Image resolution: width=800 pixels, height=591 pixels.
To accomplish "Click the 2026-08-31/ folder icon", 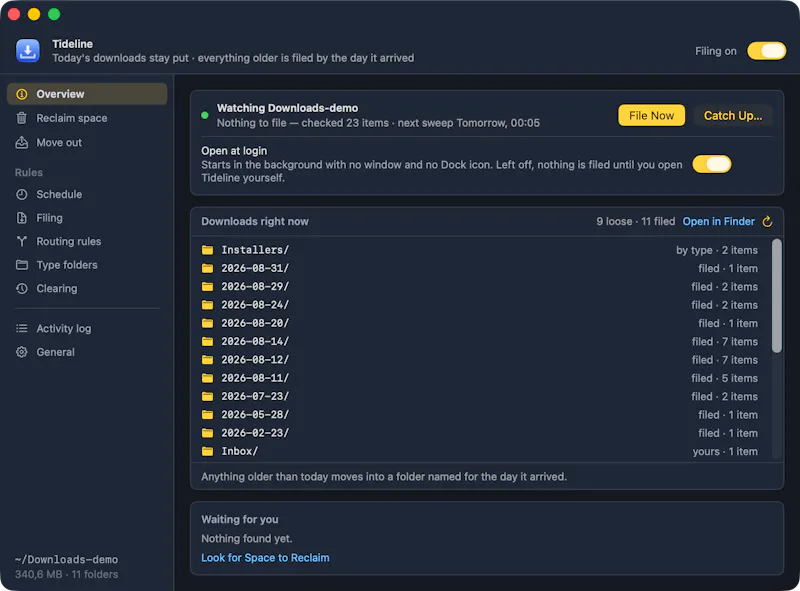I will pyautogui.click(x=207, y=268).
